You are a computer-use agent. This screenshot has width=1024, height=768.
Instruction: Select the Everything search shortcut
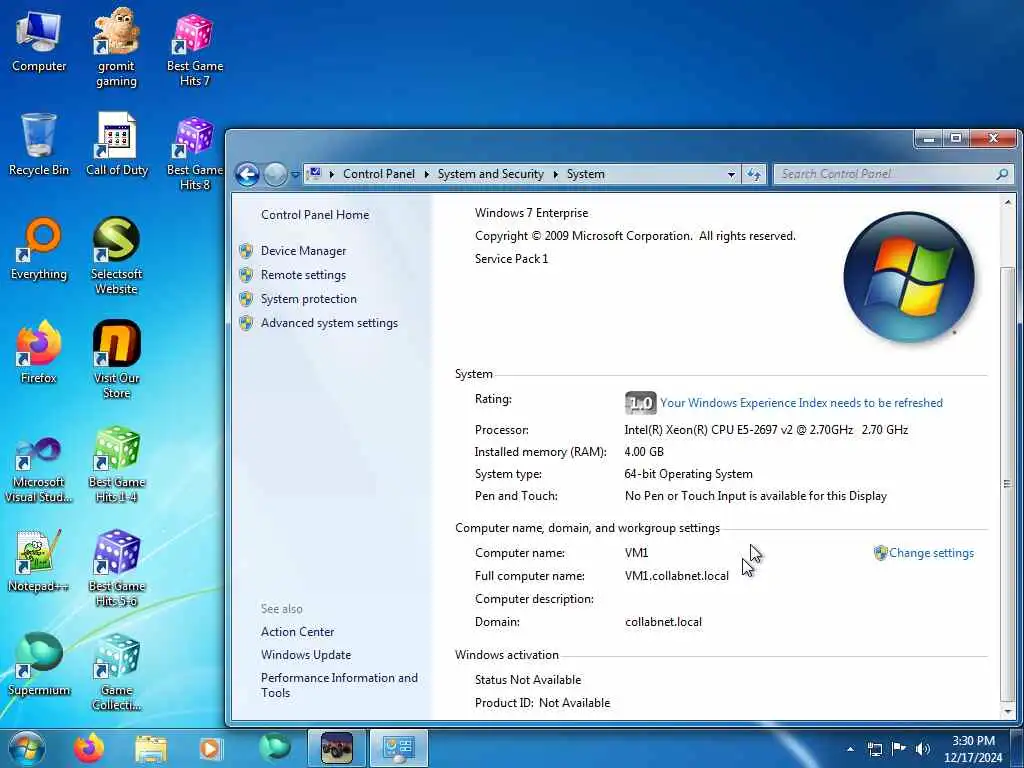coord(39,249)
